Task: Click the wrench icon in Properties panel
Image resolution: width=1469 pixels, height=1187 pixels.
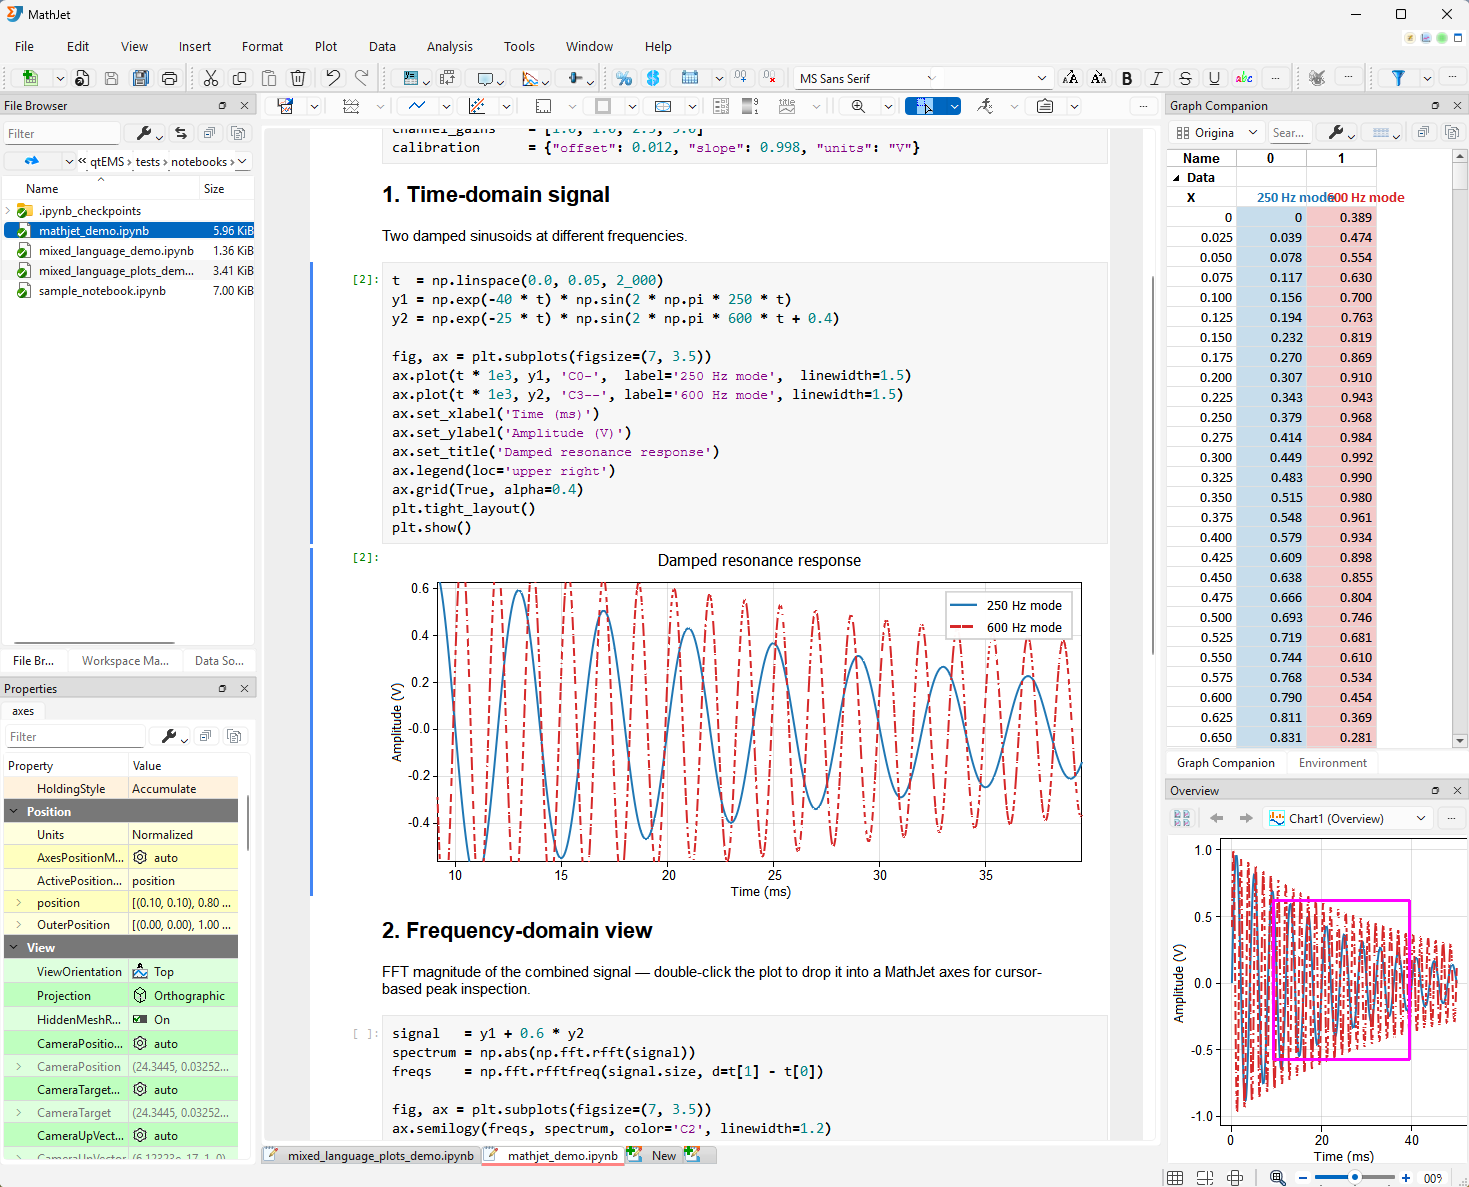Action: 169,737
